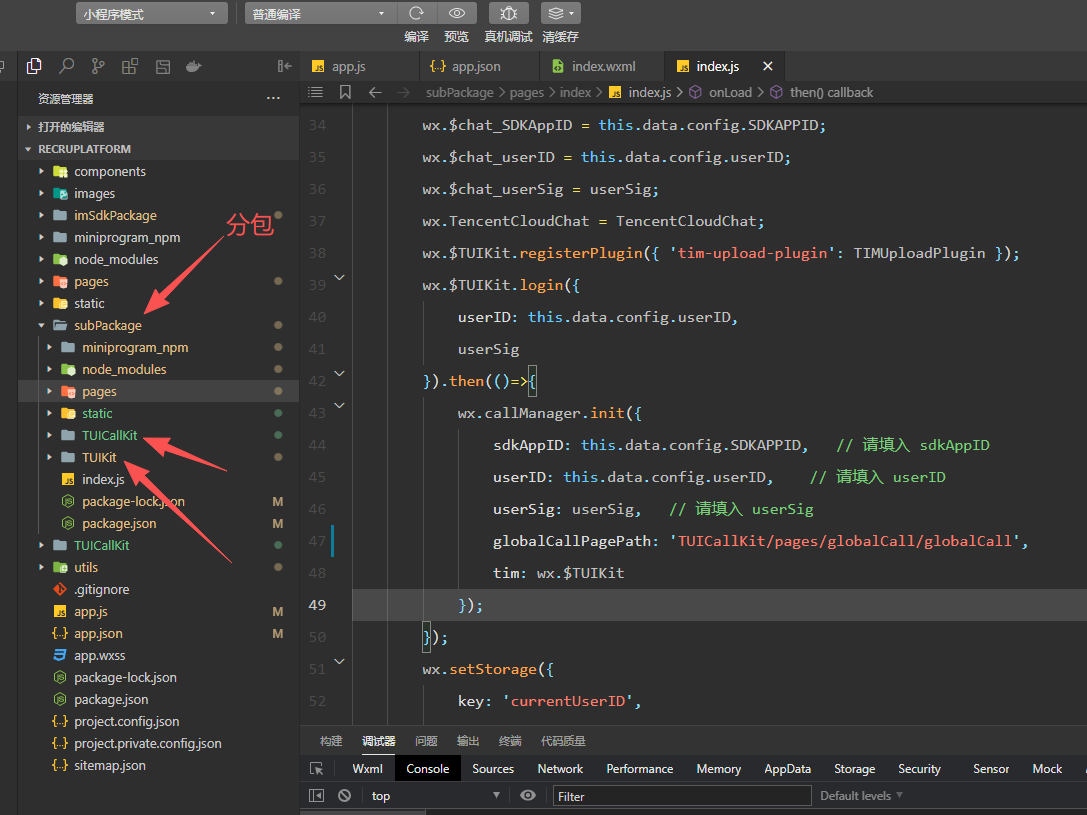The image size is (1087, 815).
Task: Fold the code block at line 39
Action: pyautogui.click(x=340, y=277)
